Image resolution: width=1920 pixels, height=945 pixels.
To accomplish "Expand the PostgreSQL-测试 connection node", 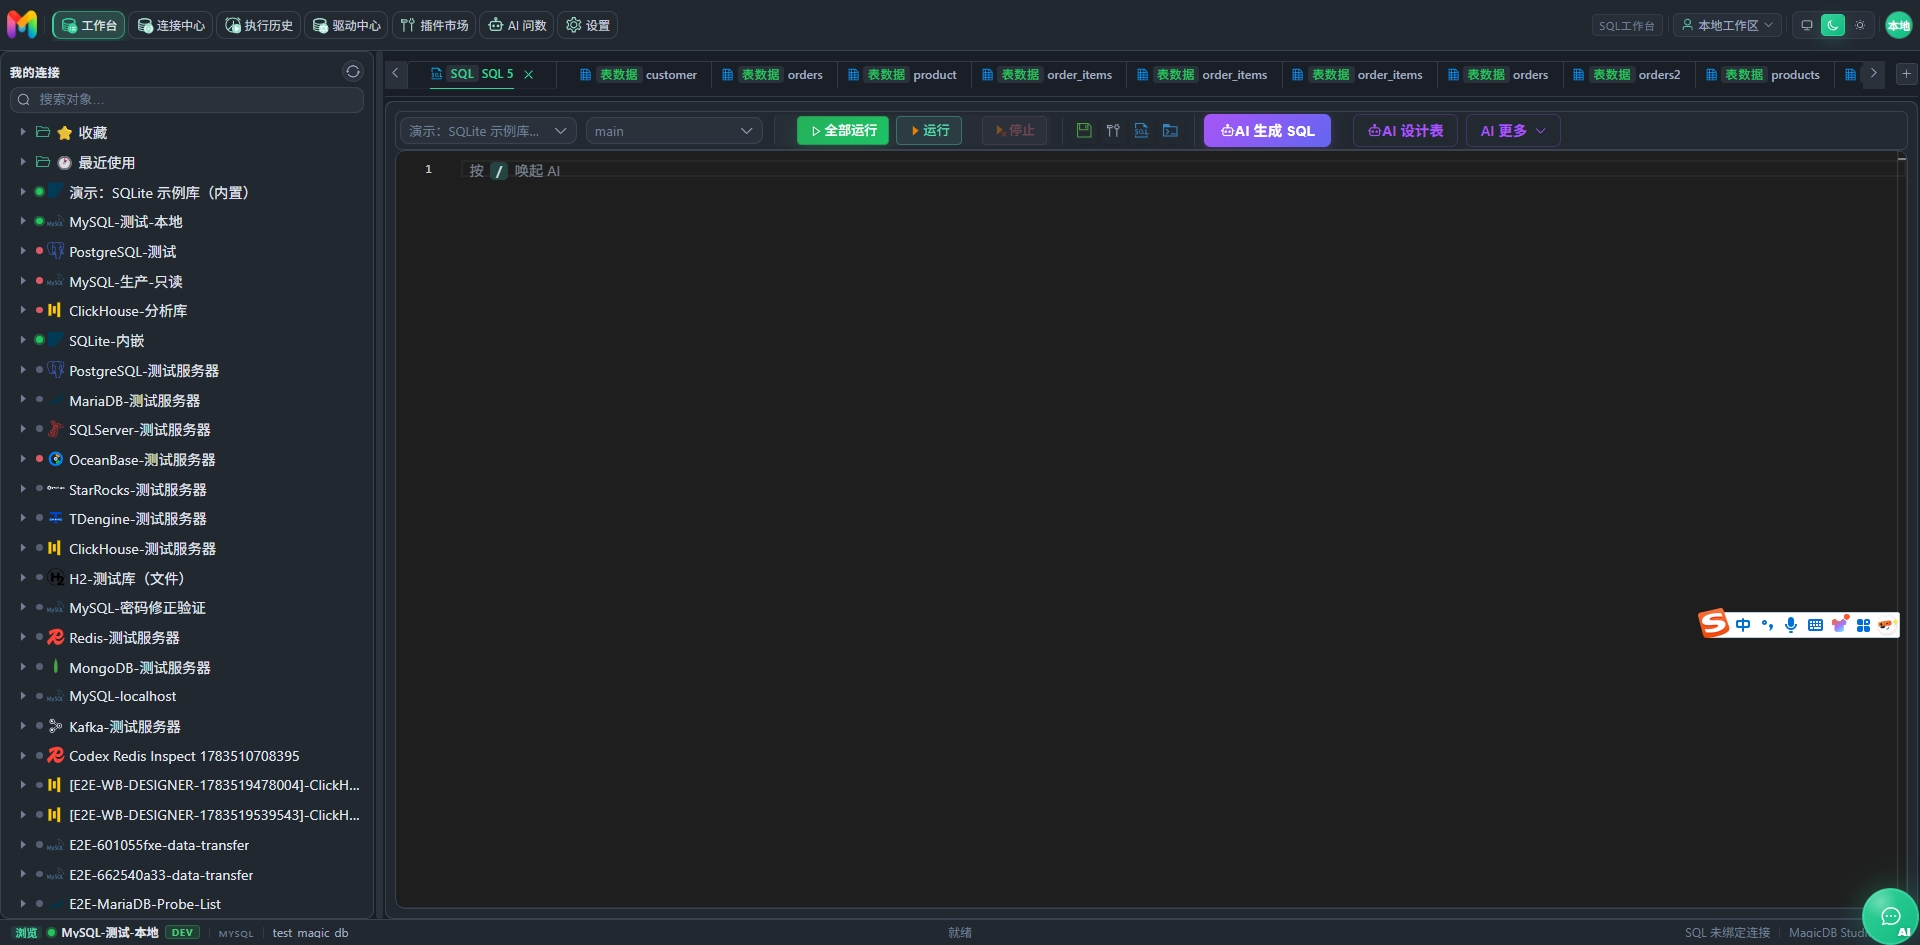I will pyautogui.click(x=23, y=251).
